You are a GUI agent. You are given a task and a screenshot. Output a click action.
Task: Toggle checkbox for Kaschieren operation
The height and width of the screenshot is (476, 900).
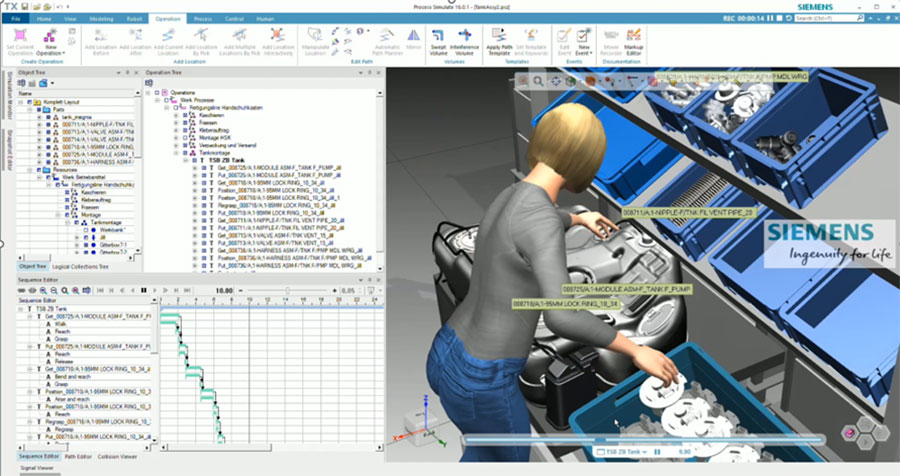click(183, 116)
